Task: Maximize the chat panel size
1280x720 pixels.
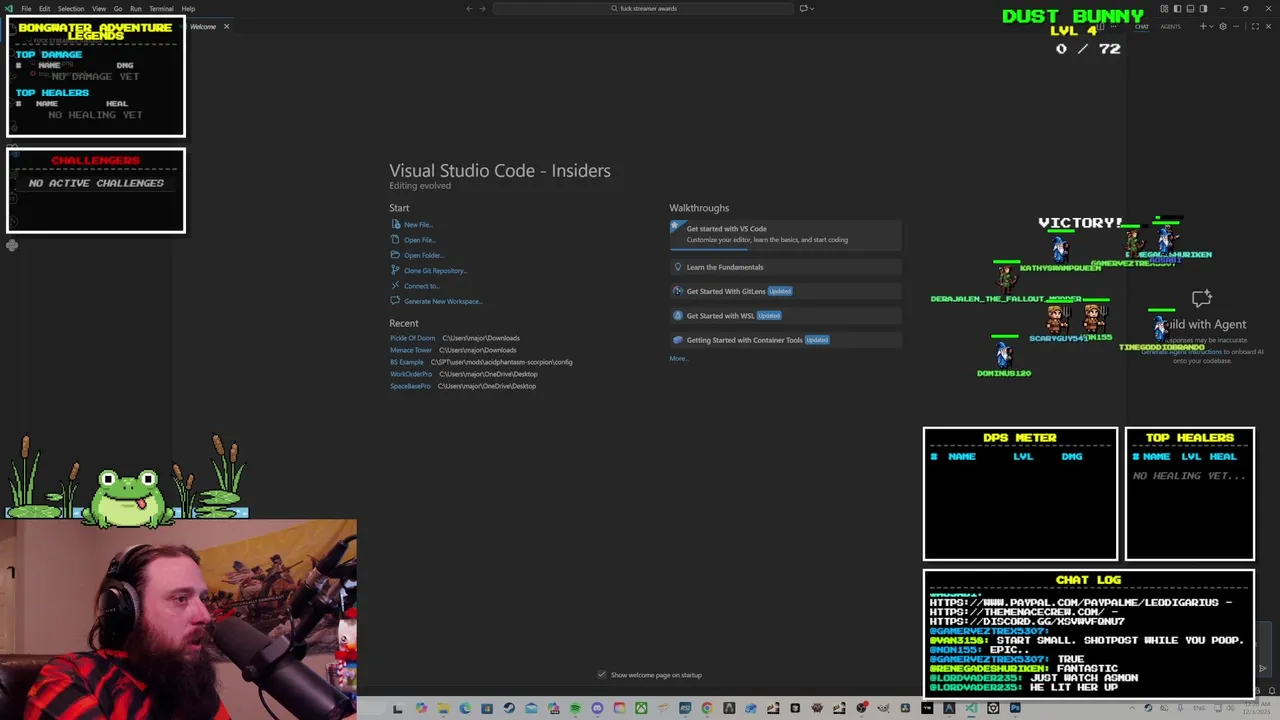Action: point(1255,26)
